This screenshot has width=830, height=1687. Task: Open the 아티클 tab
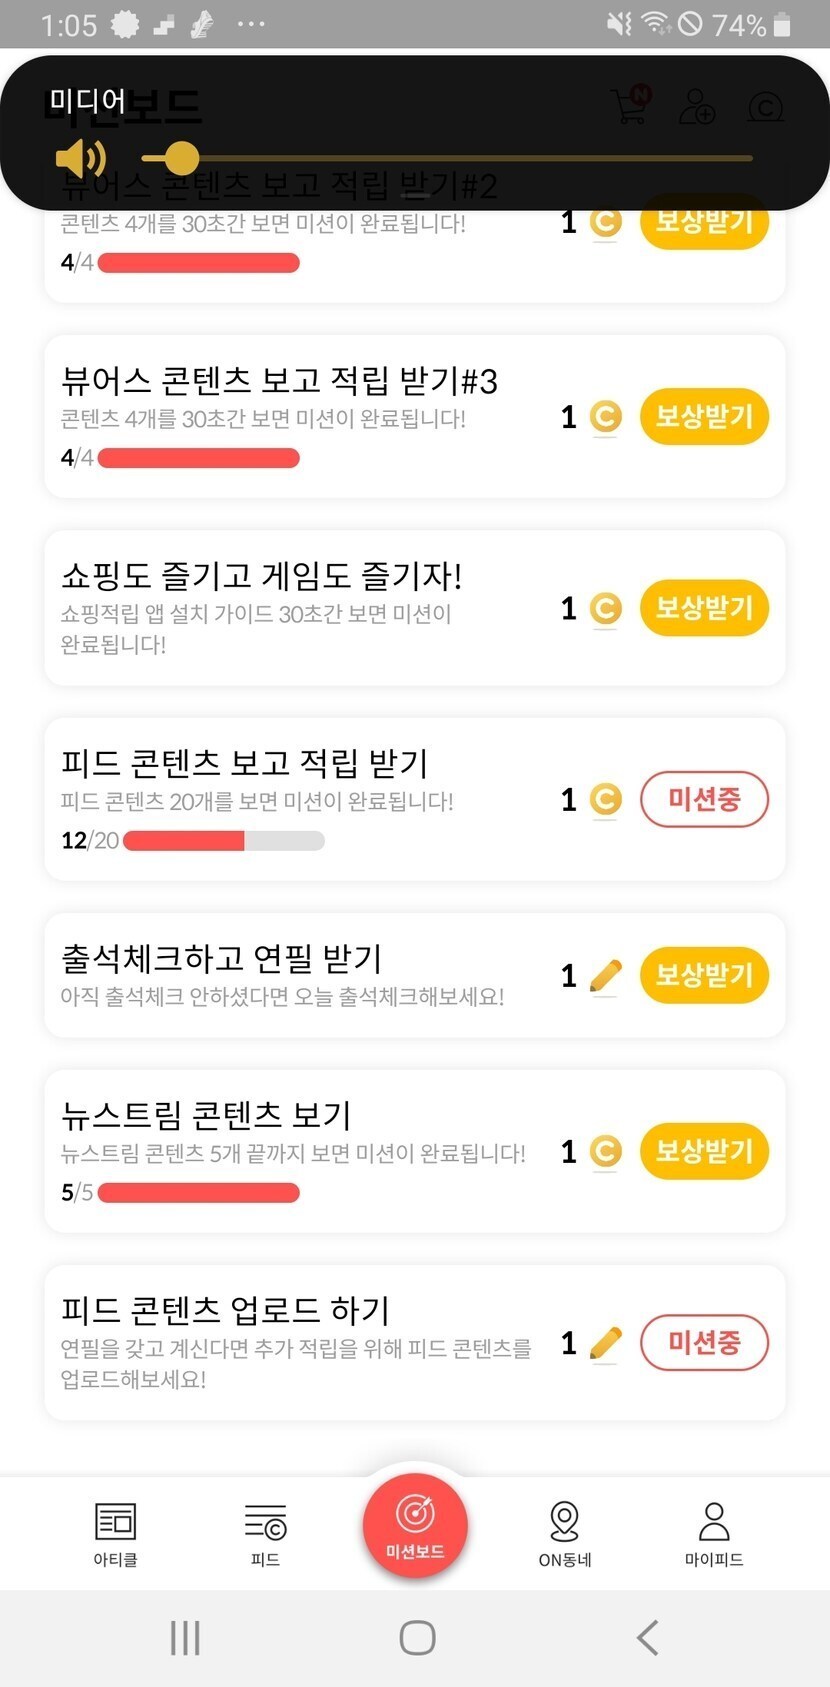(x=115, y=1532)
